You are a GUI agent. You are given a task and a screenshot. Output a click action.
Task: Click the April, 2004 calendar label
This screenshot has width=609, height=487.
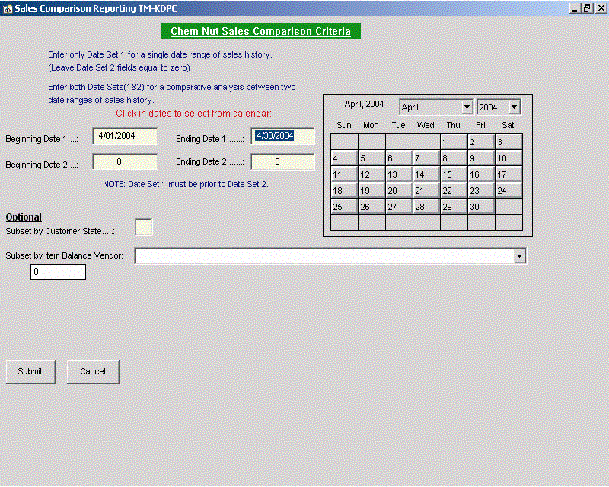coord(364,104)
